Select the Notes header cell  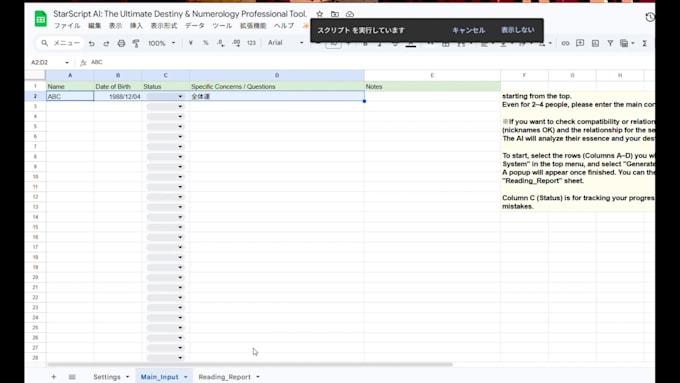(432, 86)
